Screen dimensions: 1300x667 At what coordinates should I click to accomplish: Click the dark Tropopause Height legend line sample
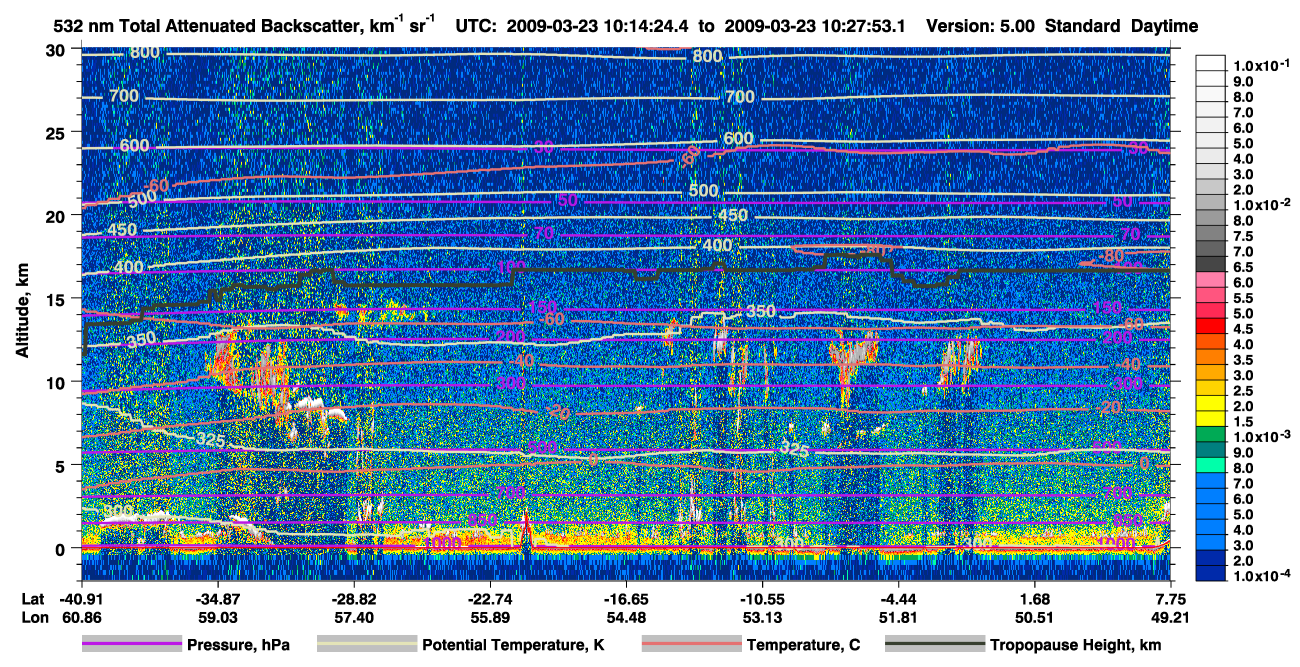click(935, 645)
